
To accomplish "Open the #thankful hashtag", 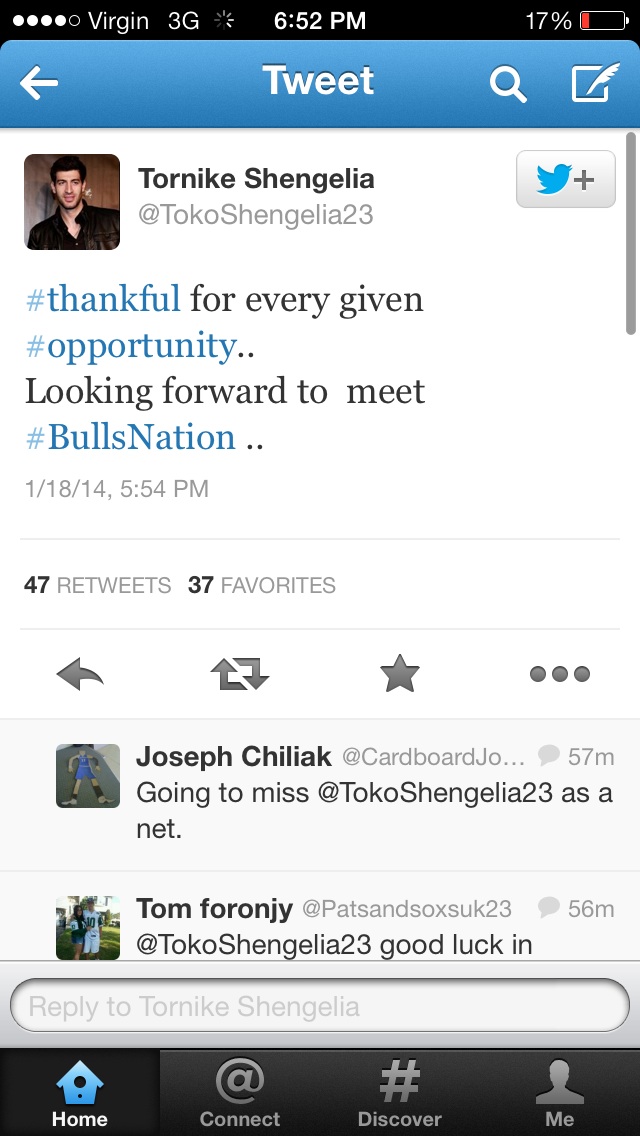I will coord(103,299).
